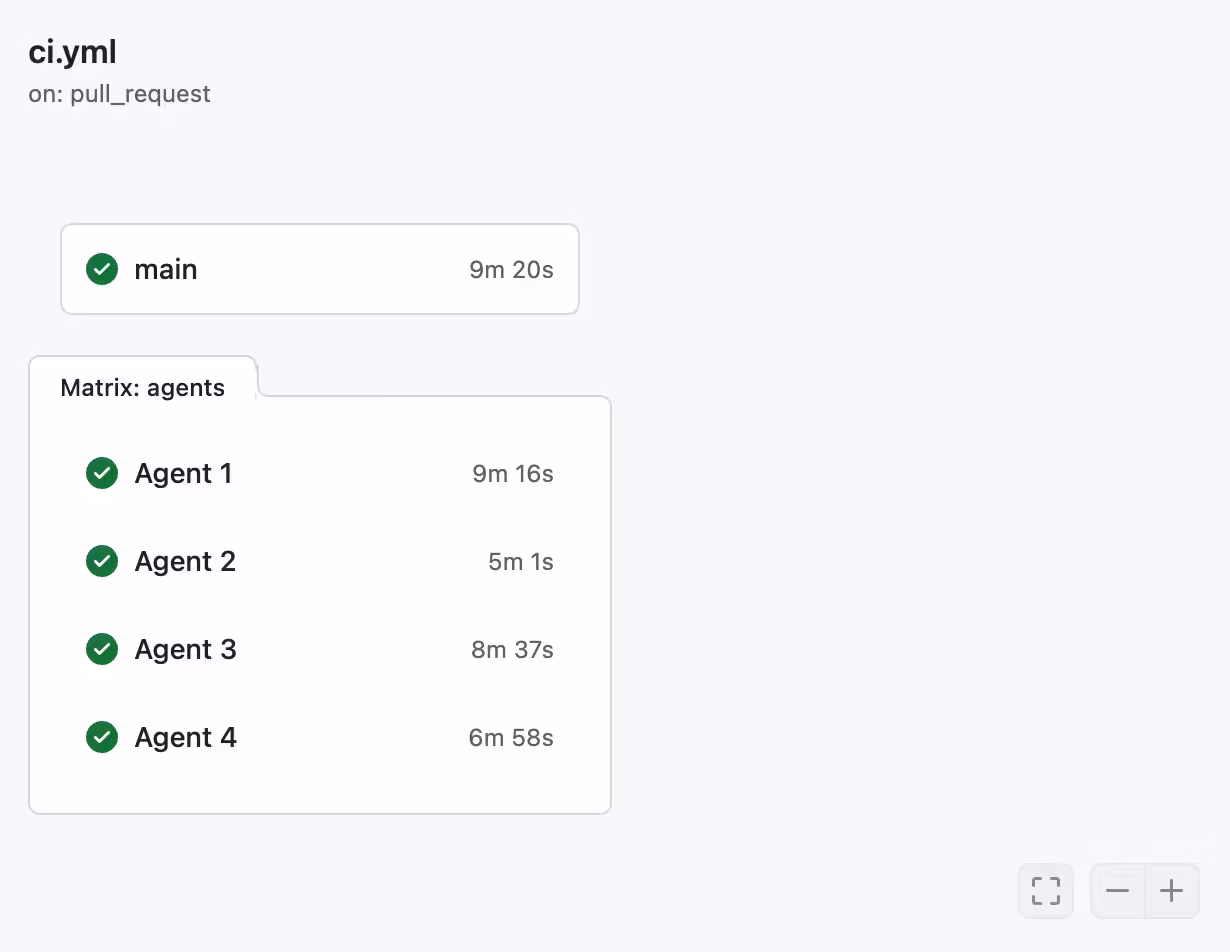Click Agent 3's 8m 37s duration

[512, 649]
